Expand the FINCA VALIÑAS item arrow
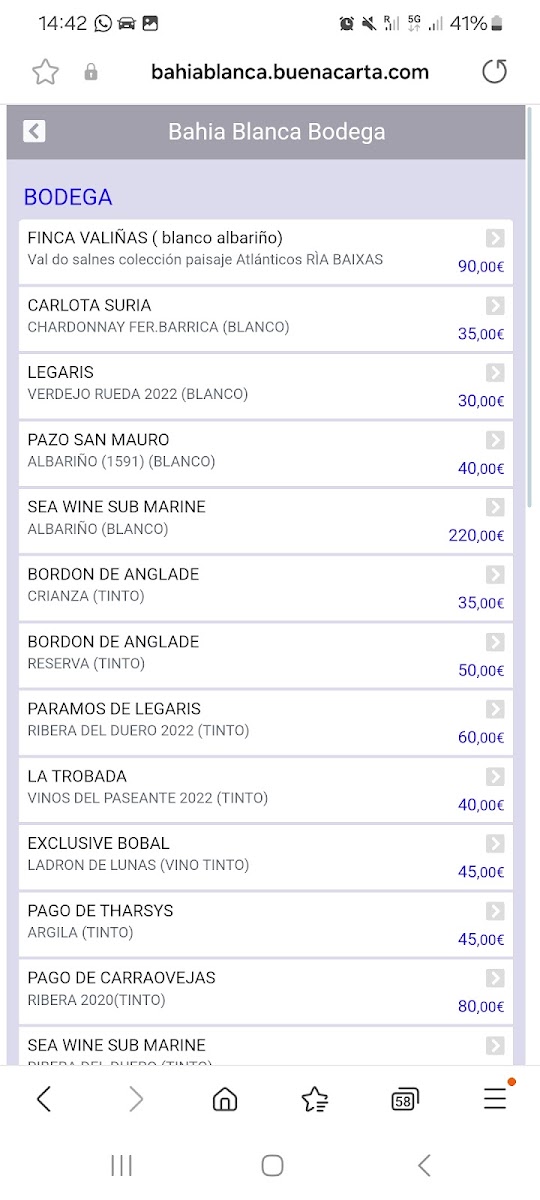This screenshot has width=540, height=1200. (x=495, y=238)
